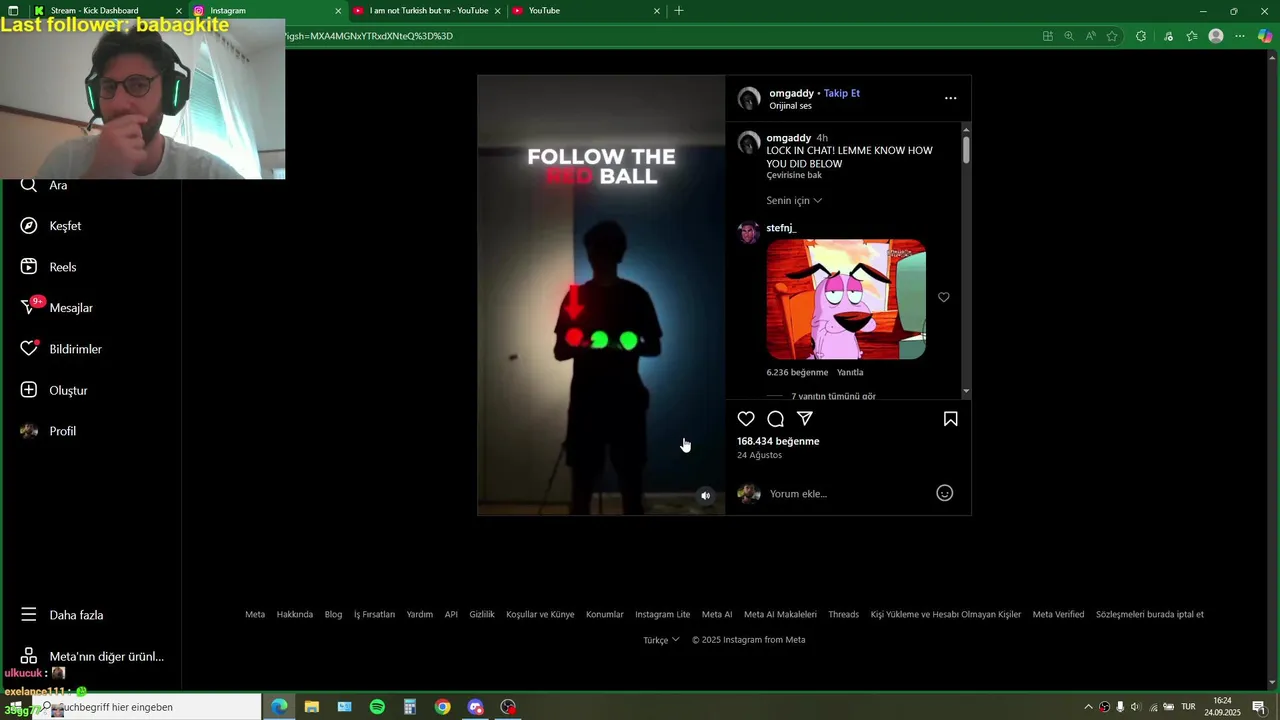Open omgaddy profile picture in post header

coord(749,98)
